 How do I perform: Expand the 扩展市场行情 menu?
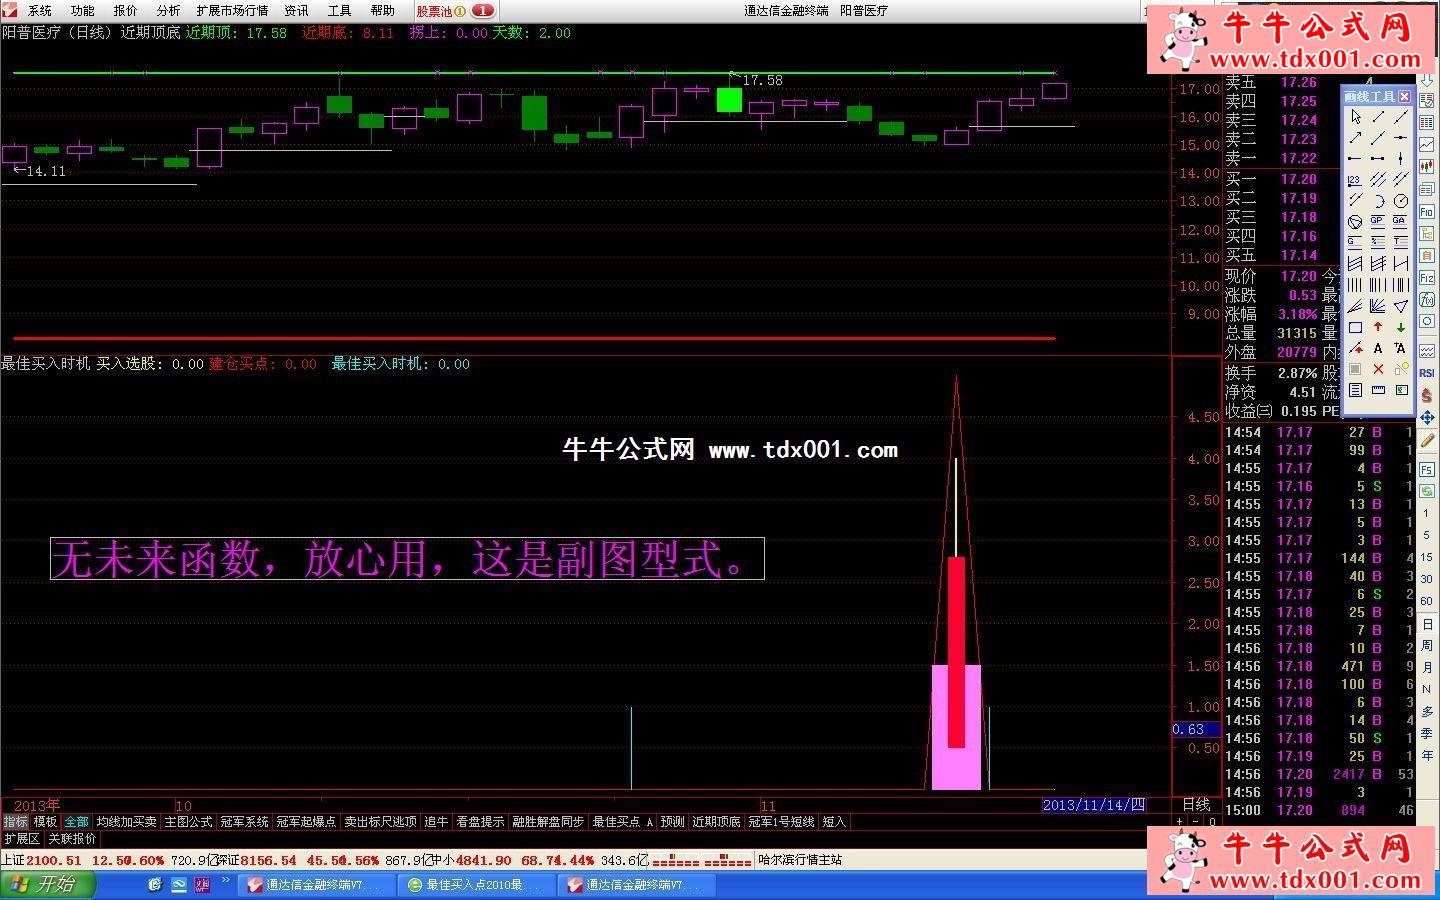(232, 11)
